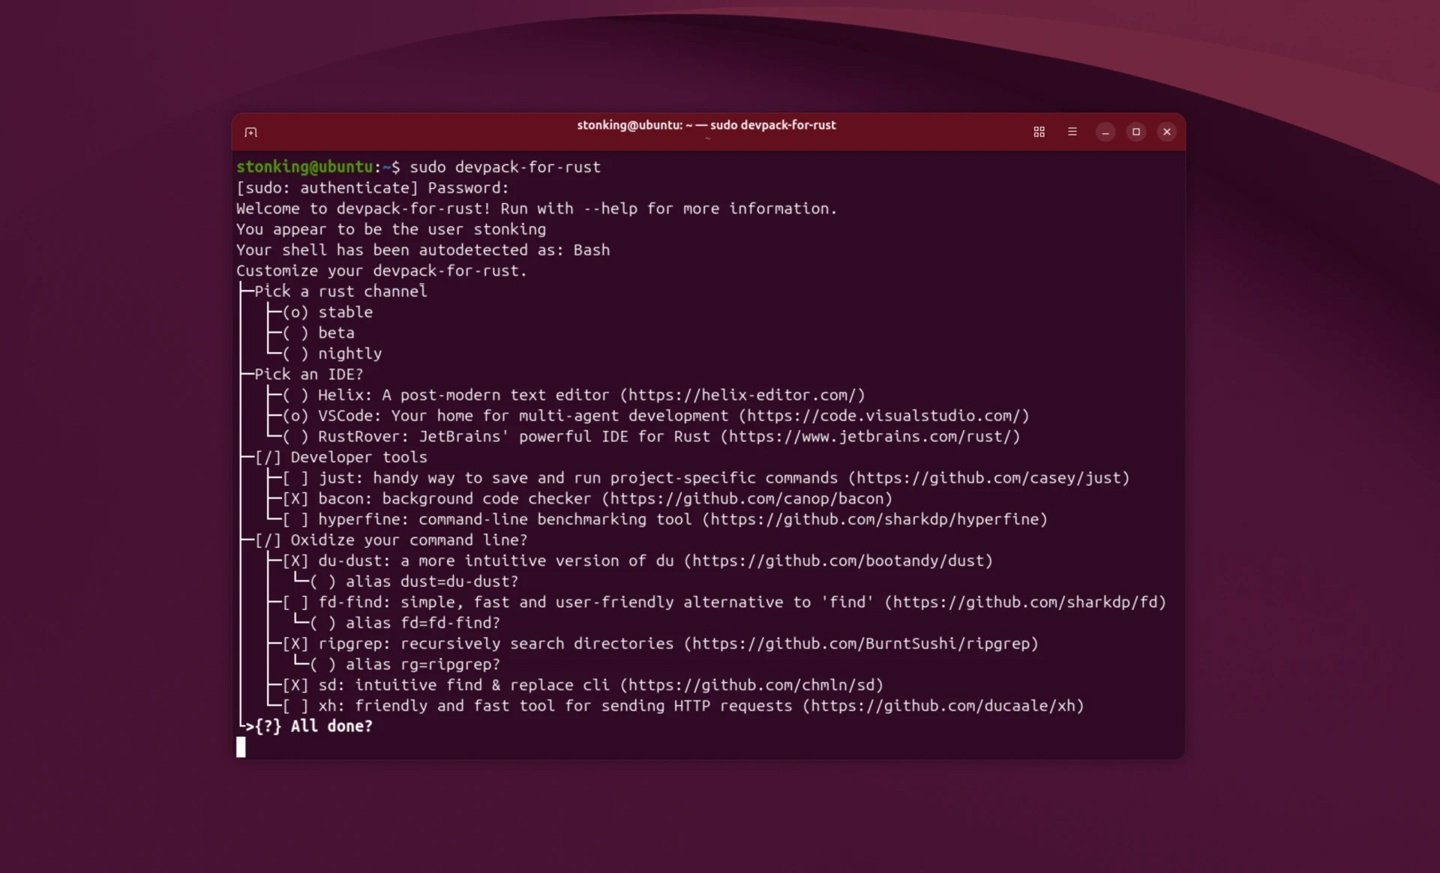Screen dimensions: 1440x873
Task: Uncheck the du-dust checkbox
Action: click(x=295, y=561)
